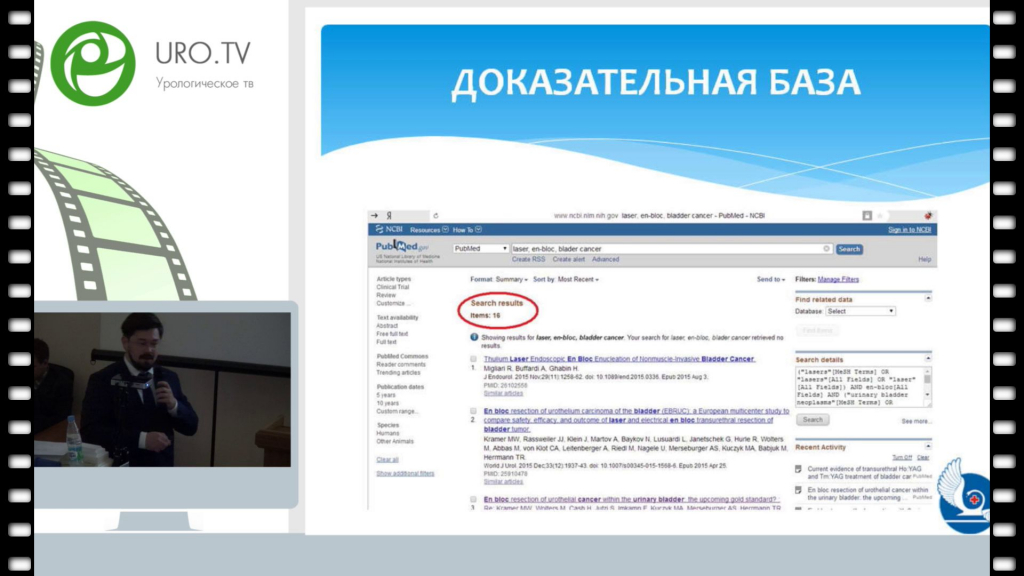The image size is (1024, 576).
Task: Open the PubMed database dropdown
Action: click(x=480, y=249)
